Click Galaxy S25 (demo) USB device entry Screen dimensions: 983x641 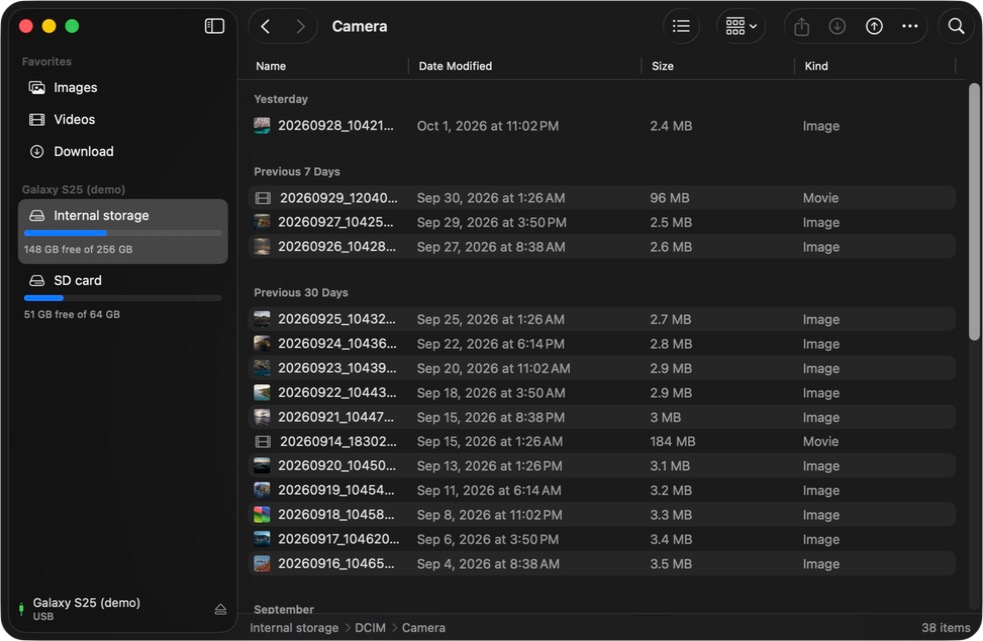coord(87,608)
